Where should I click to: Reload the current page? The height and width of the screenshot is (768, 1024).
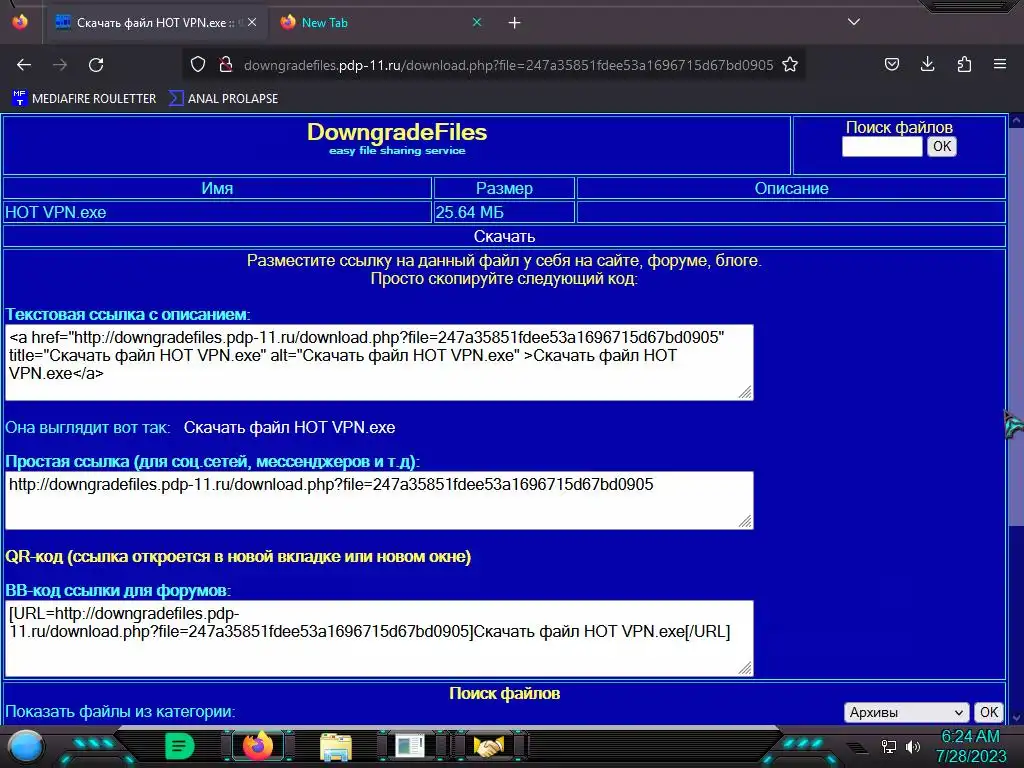[x=96, y=65]
